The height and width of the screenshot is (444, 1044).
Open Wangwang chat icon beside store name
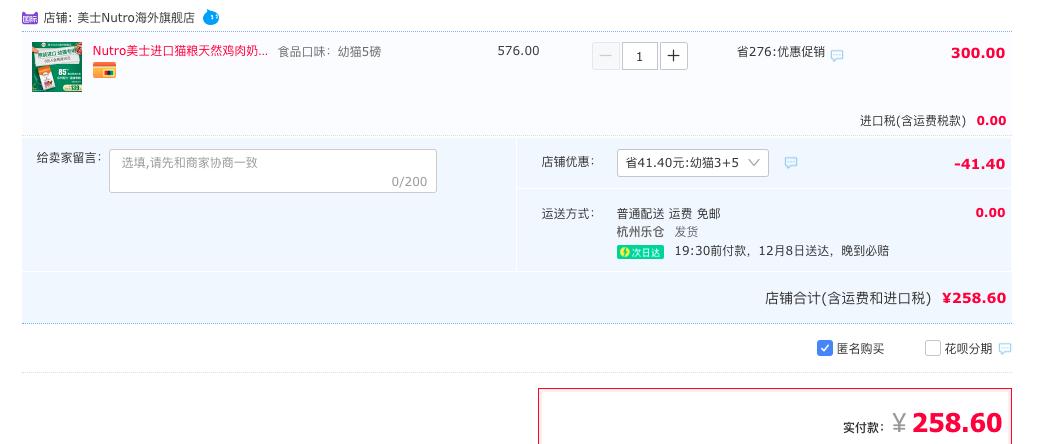click(x=211, y=17)
